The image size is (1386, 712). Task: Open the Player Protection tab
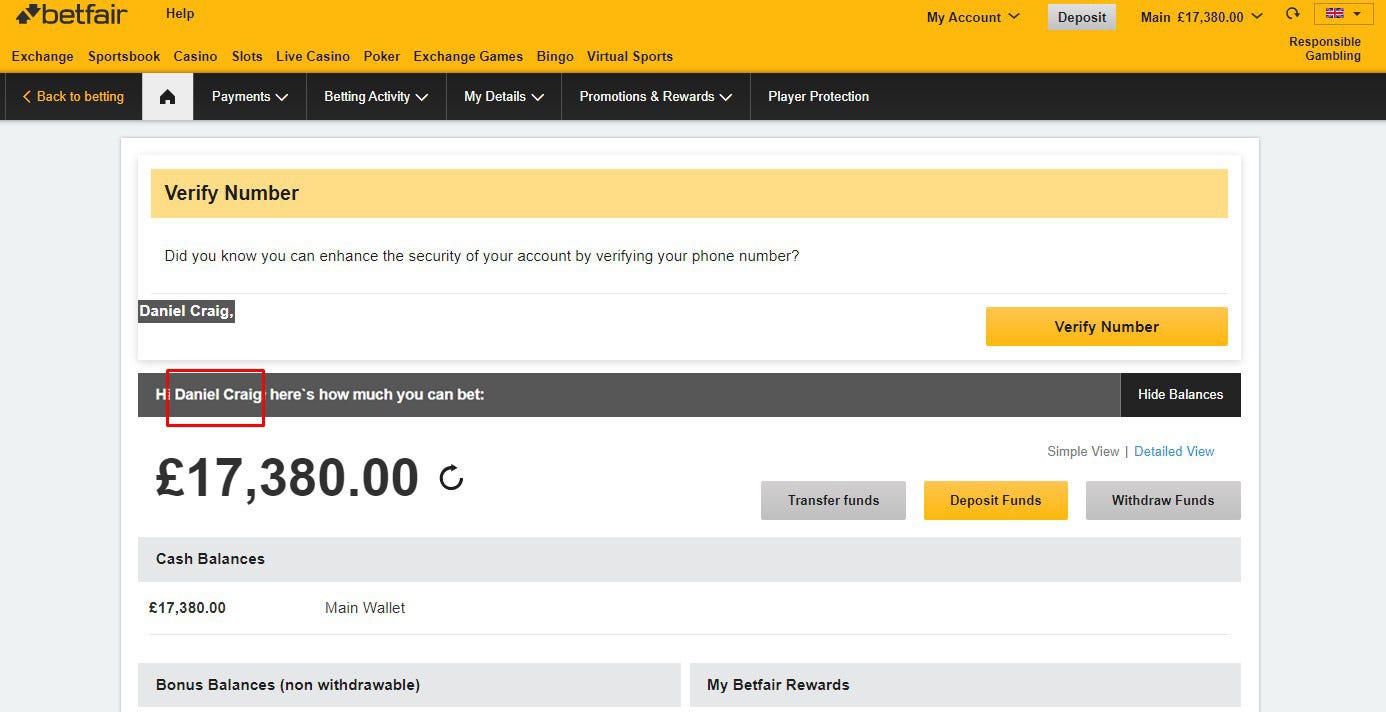pos(818,96)
